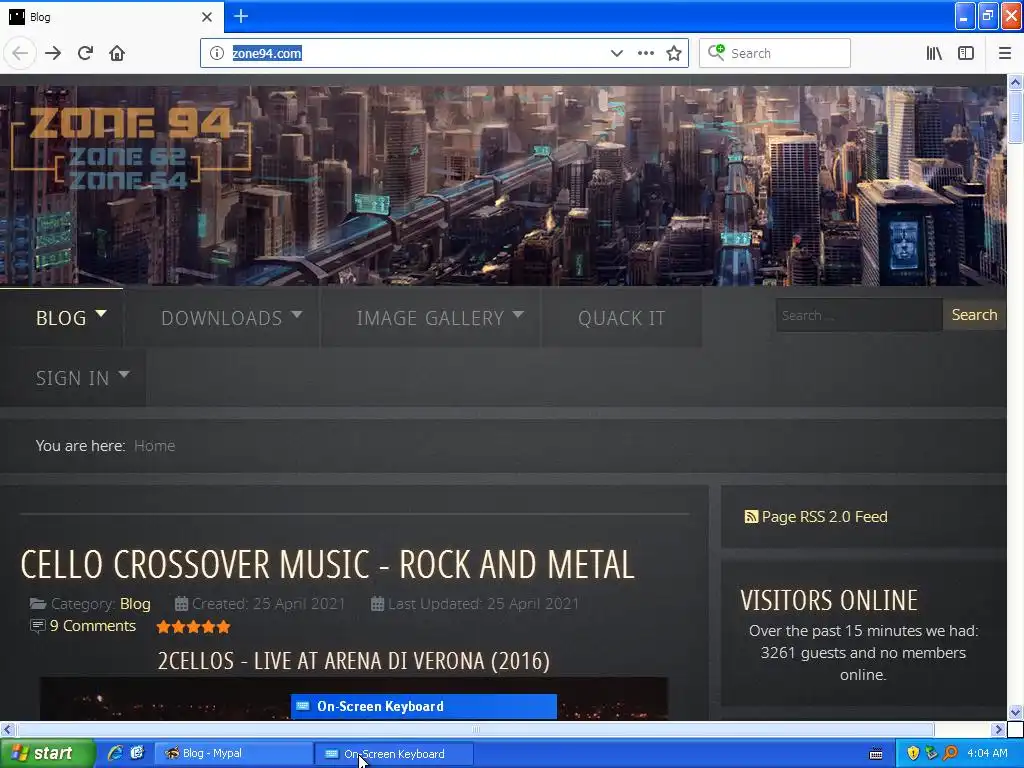
Task: Switch to Blog - Mypal taskbar button
Action: (x=234, y=754)
